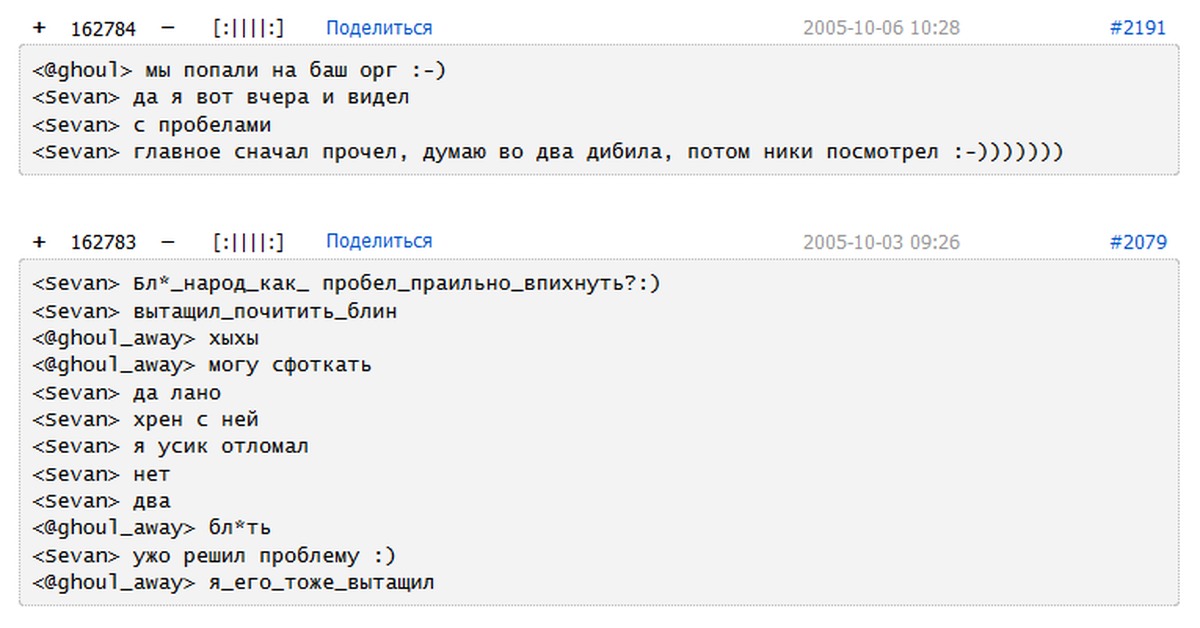Downvote quote #2079 with the minus icon

[x=167, y=242]
